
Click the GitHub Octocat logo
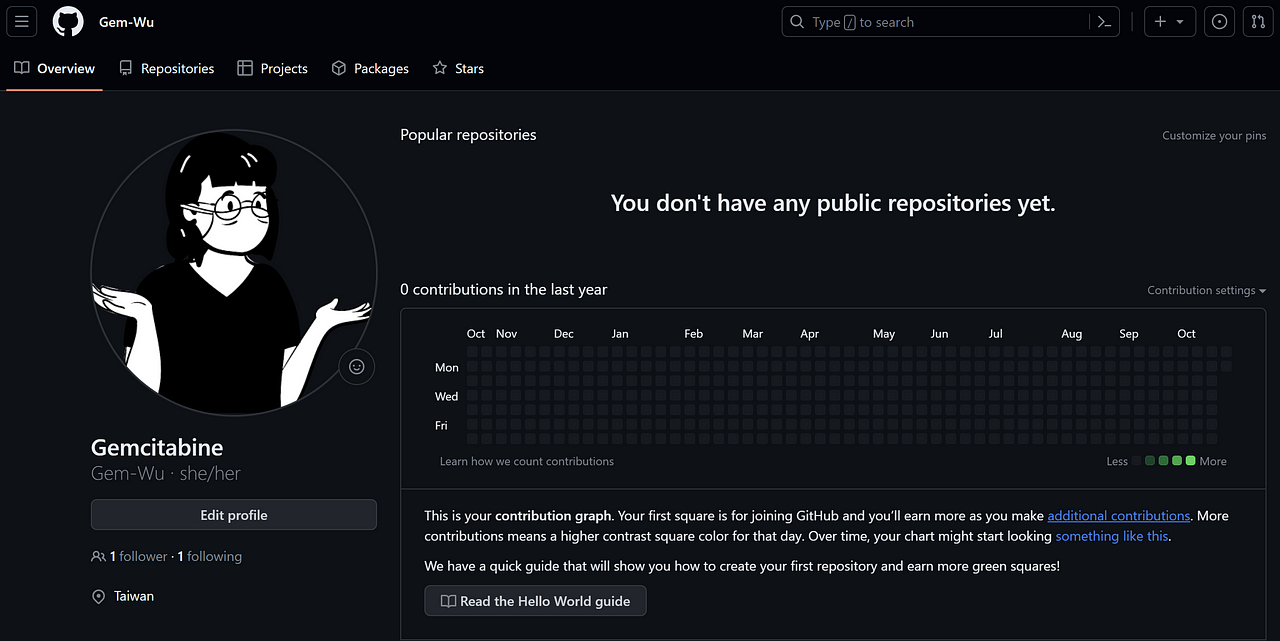pos(68,21)
